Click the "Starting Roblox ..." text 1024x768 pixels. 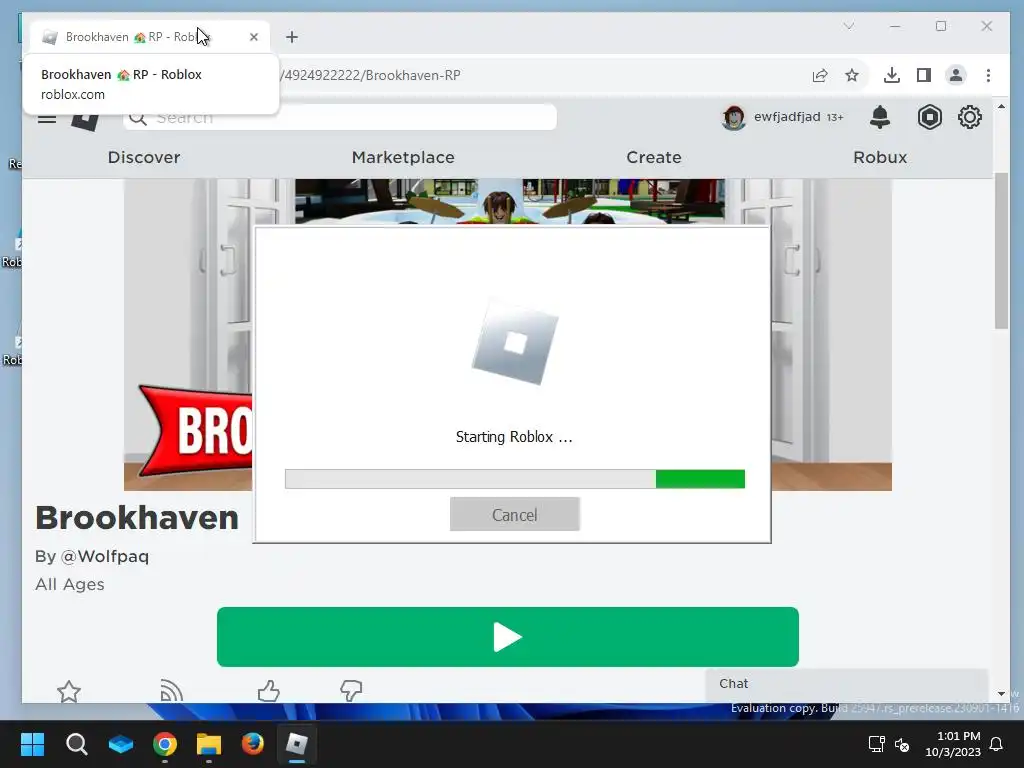click(x=514, y=437)
